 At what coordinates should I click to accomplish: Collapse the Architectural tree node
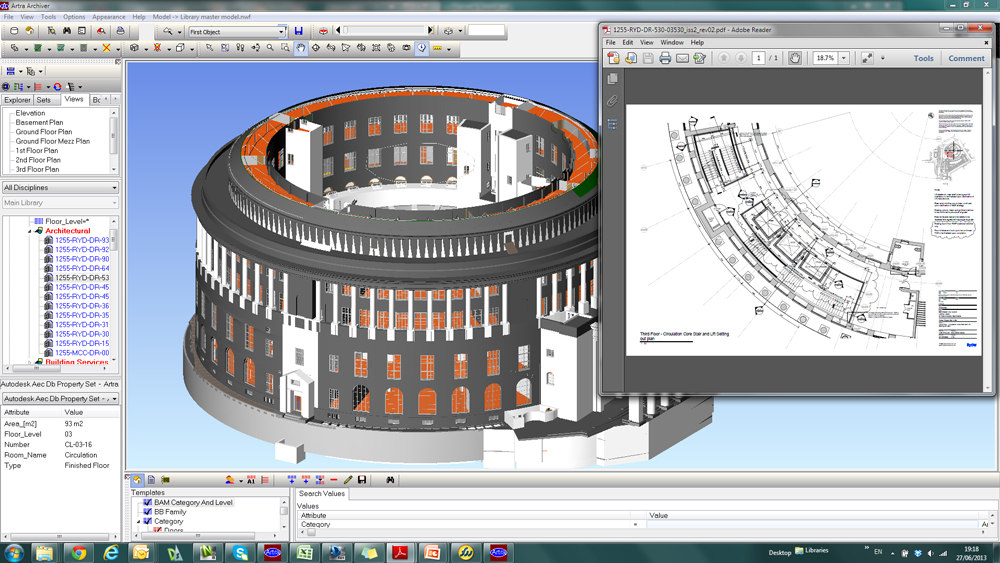(30, 231)
